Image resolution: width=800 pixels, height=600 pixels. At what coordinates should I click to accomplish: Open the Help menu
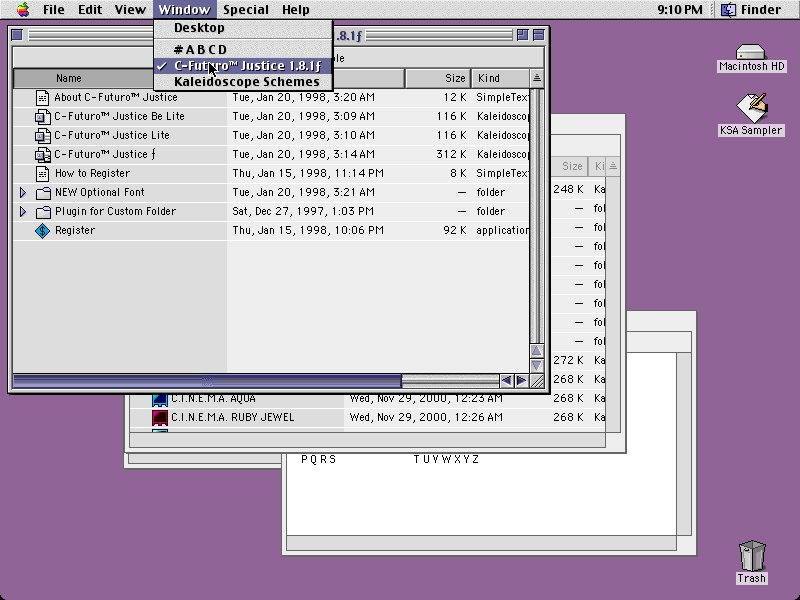coord(295,10)
